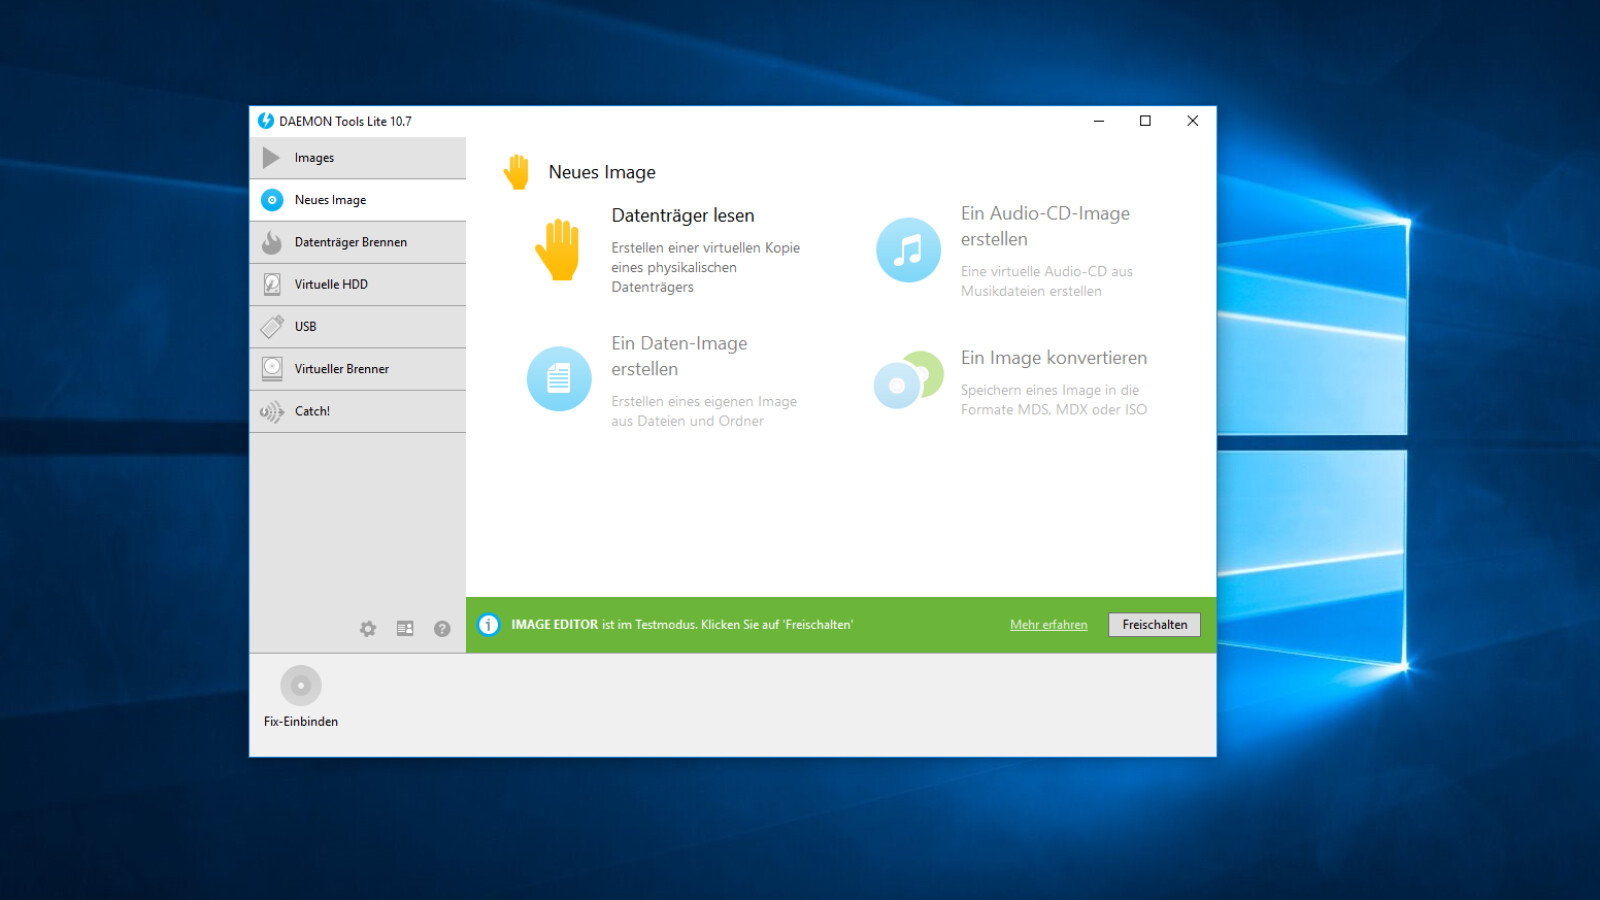The image size is (1600, 900).
Task: Click the Daten-Image document icon
Action: (558, 379)
